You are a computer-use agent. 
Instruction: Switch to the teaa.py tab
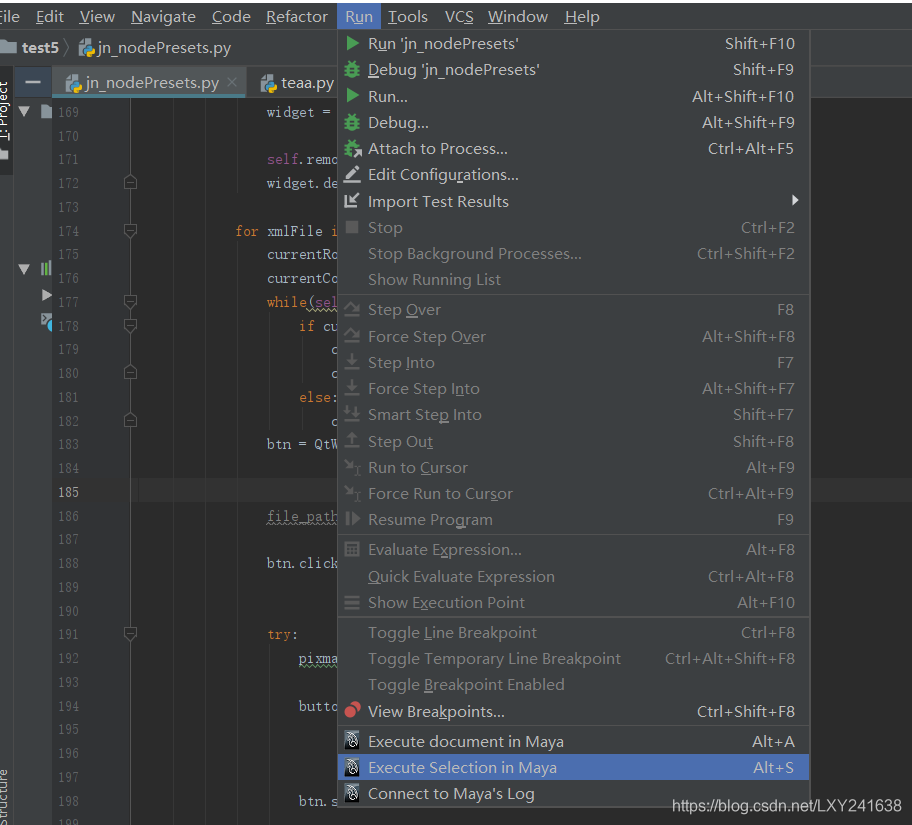[297, 83]
